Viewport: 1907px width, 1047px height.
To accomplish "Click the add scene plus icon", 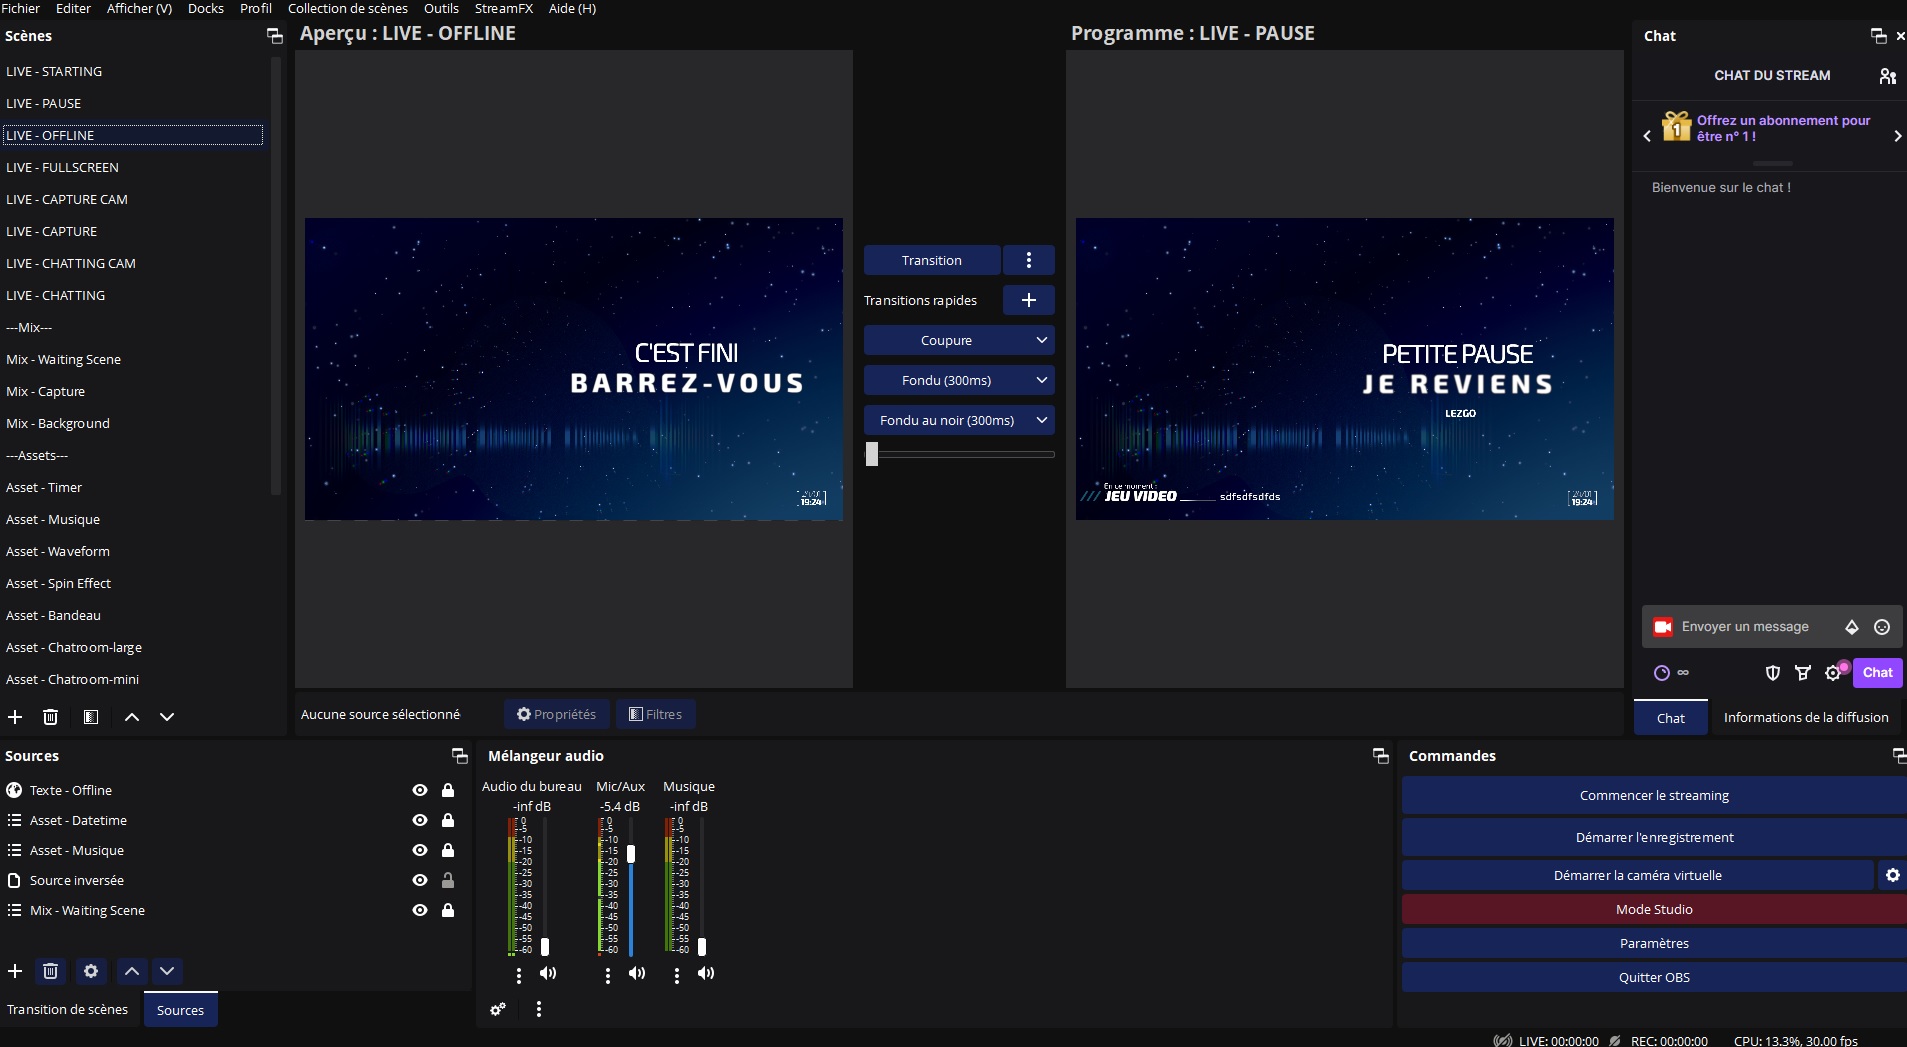I will (15, 717).
